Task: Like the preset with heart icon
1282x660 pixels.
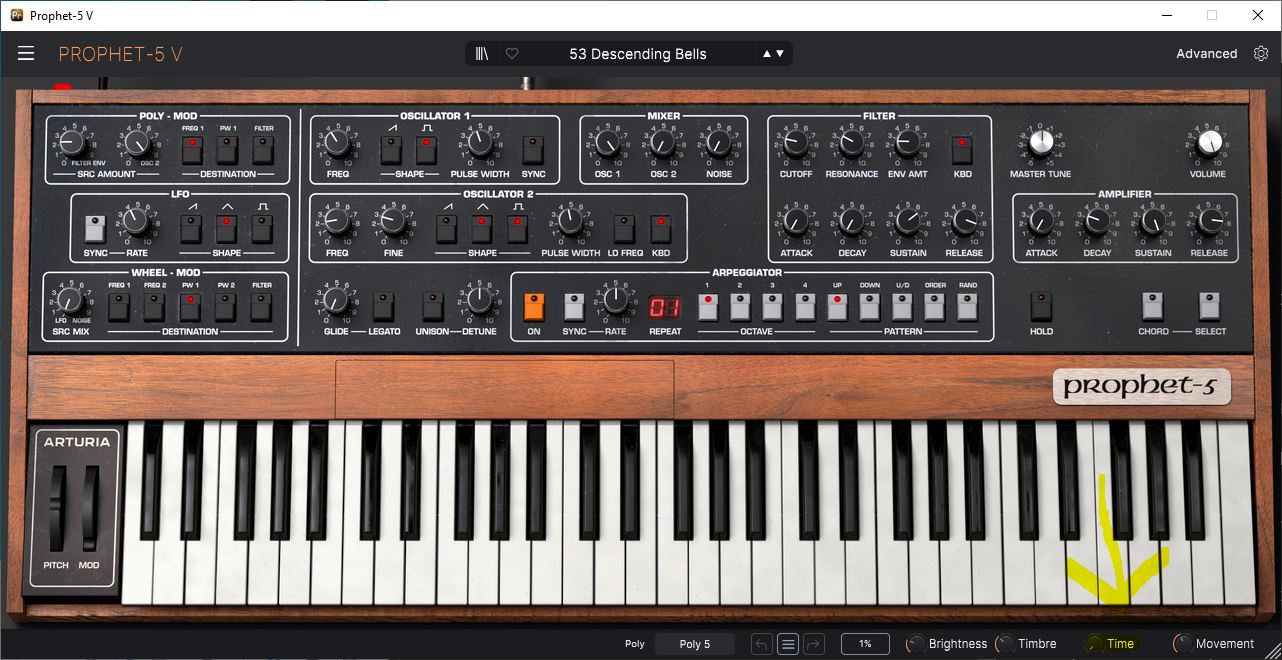Action: tap(512, 54)
